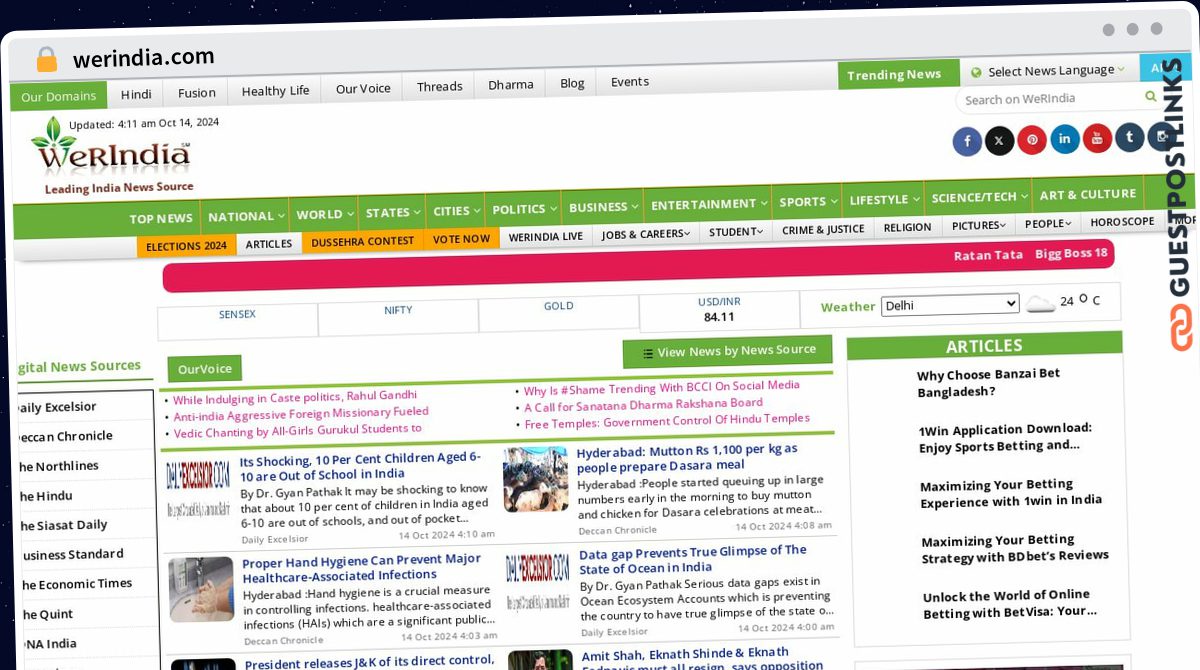Open the Weather city dropdown showing Delhi
This screenshot has height=670, width=1200.
(x=950, y=305)
